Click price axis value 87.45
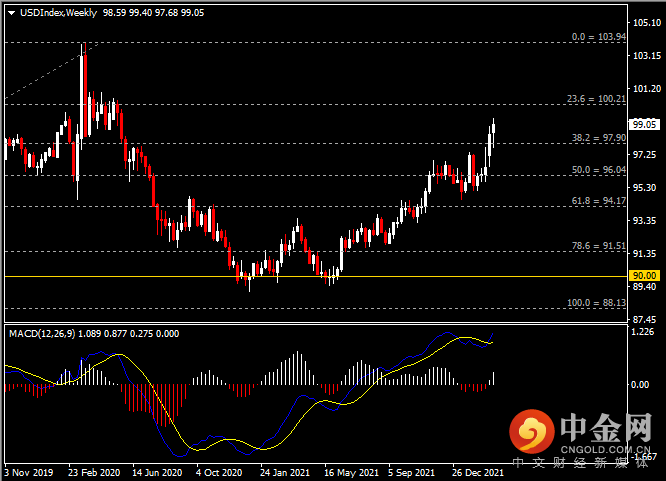The width and height of the screenshot is (666, 481). tap(644, 320)
